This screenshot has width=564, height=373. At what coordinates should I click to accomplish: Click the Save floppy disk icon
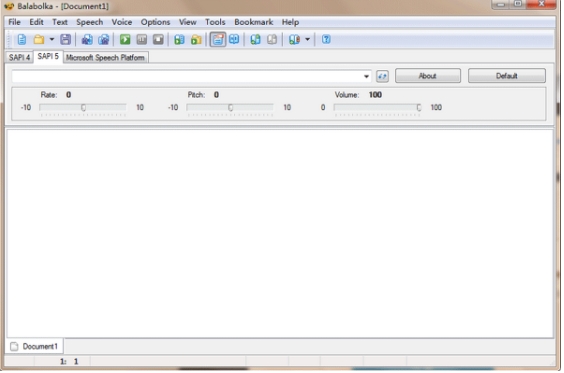65,40
